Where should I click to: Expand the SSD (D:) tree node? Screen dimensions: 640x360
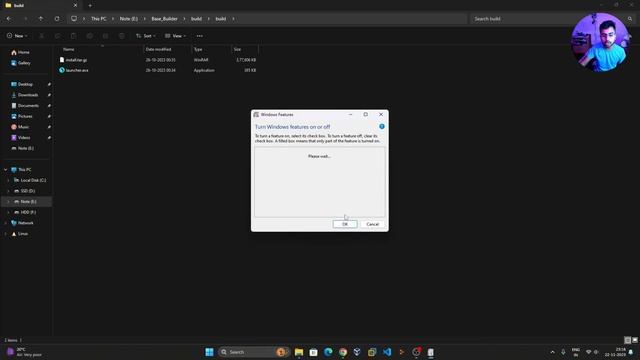(9, 191)
